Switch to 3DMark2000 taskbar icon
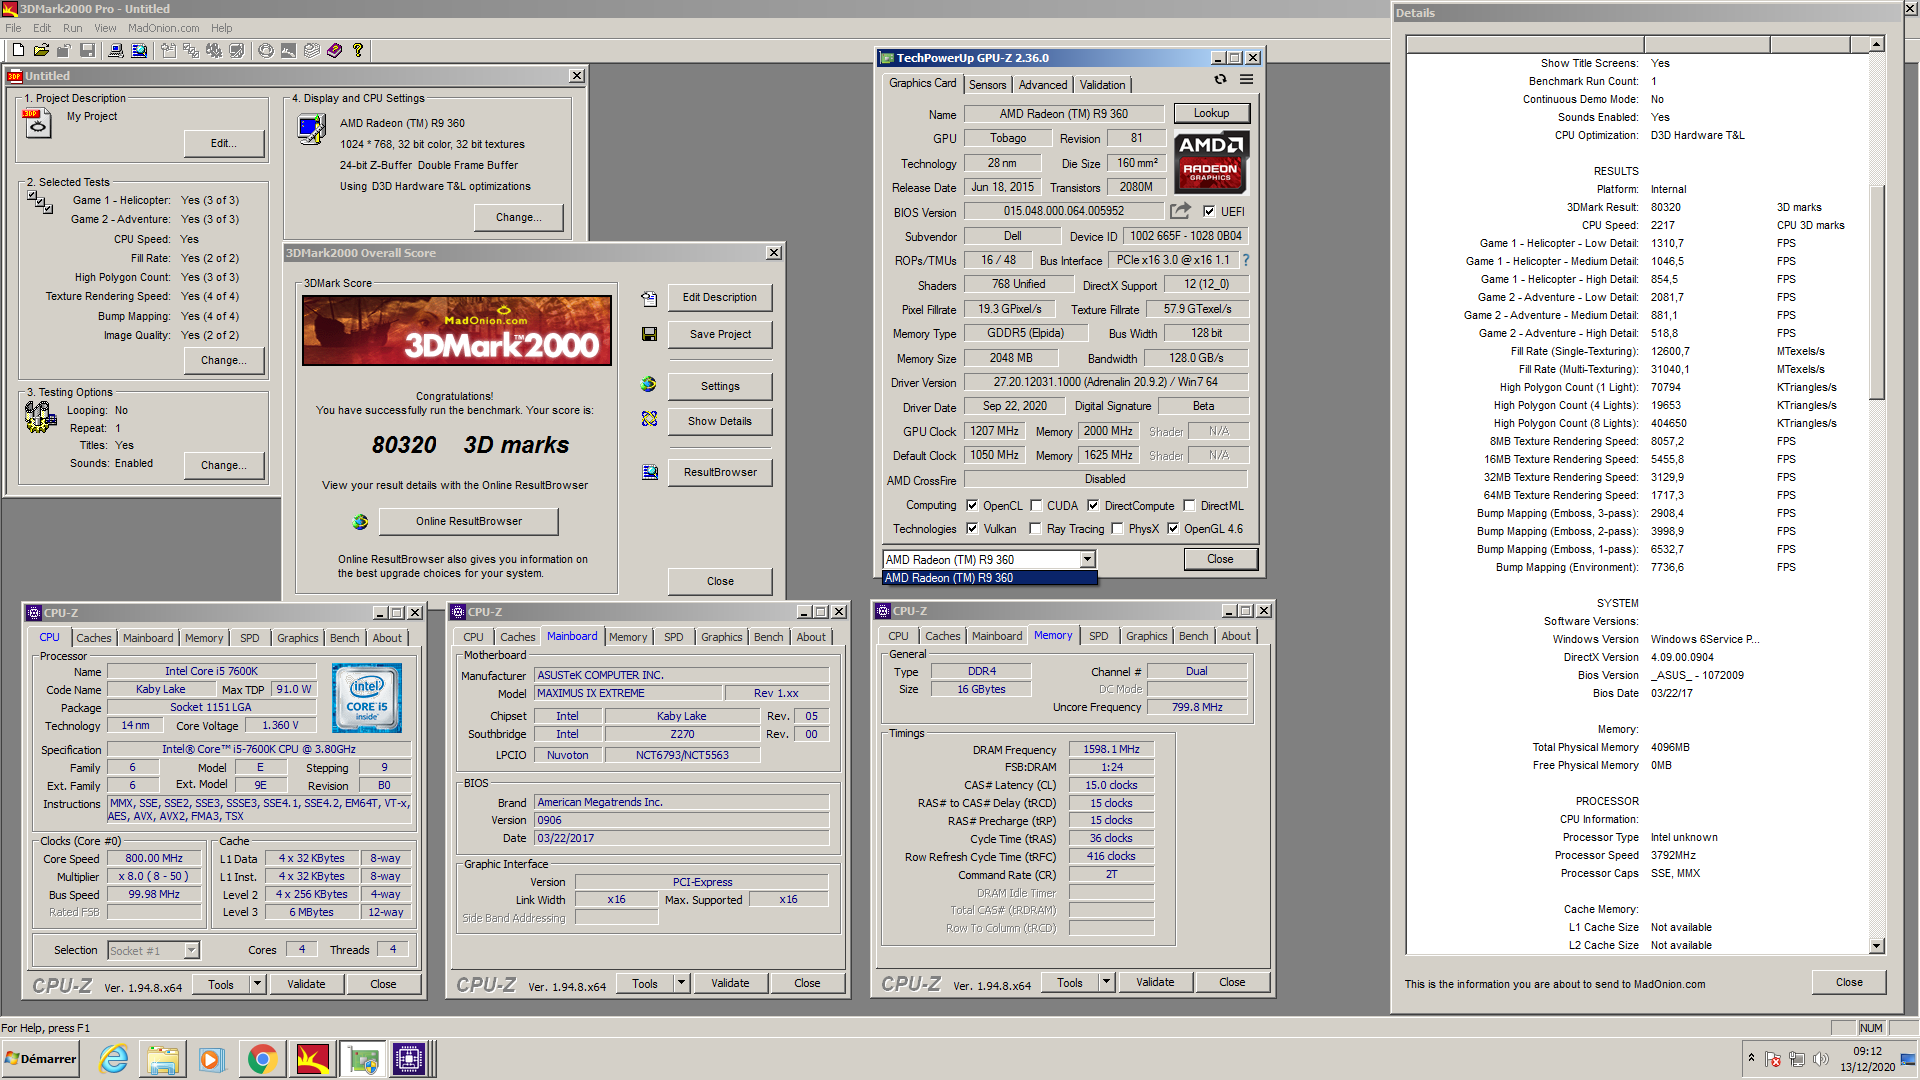Image resolution: width=1920 pixels, height=1080 pixels. (313, 1059)
